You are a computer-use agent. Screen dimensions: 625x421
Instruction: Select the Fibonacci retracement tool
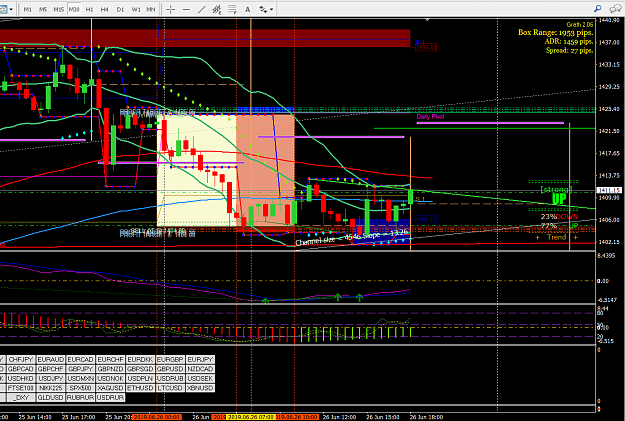pyautogui.click(x=232, y=9)
